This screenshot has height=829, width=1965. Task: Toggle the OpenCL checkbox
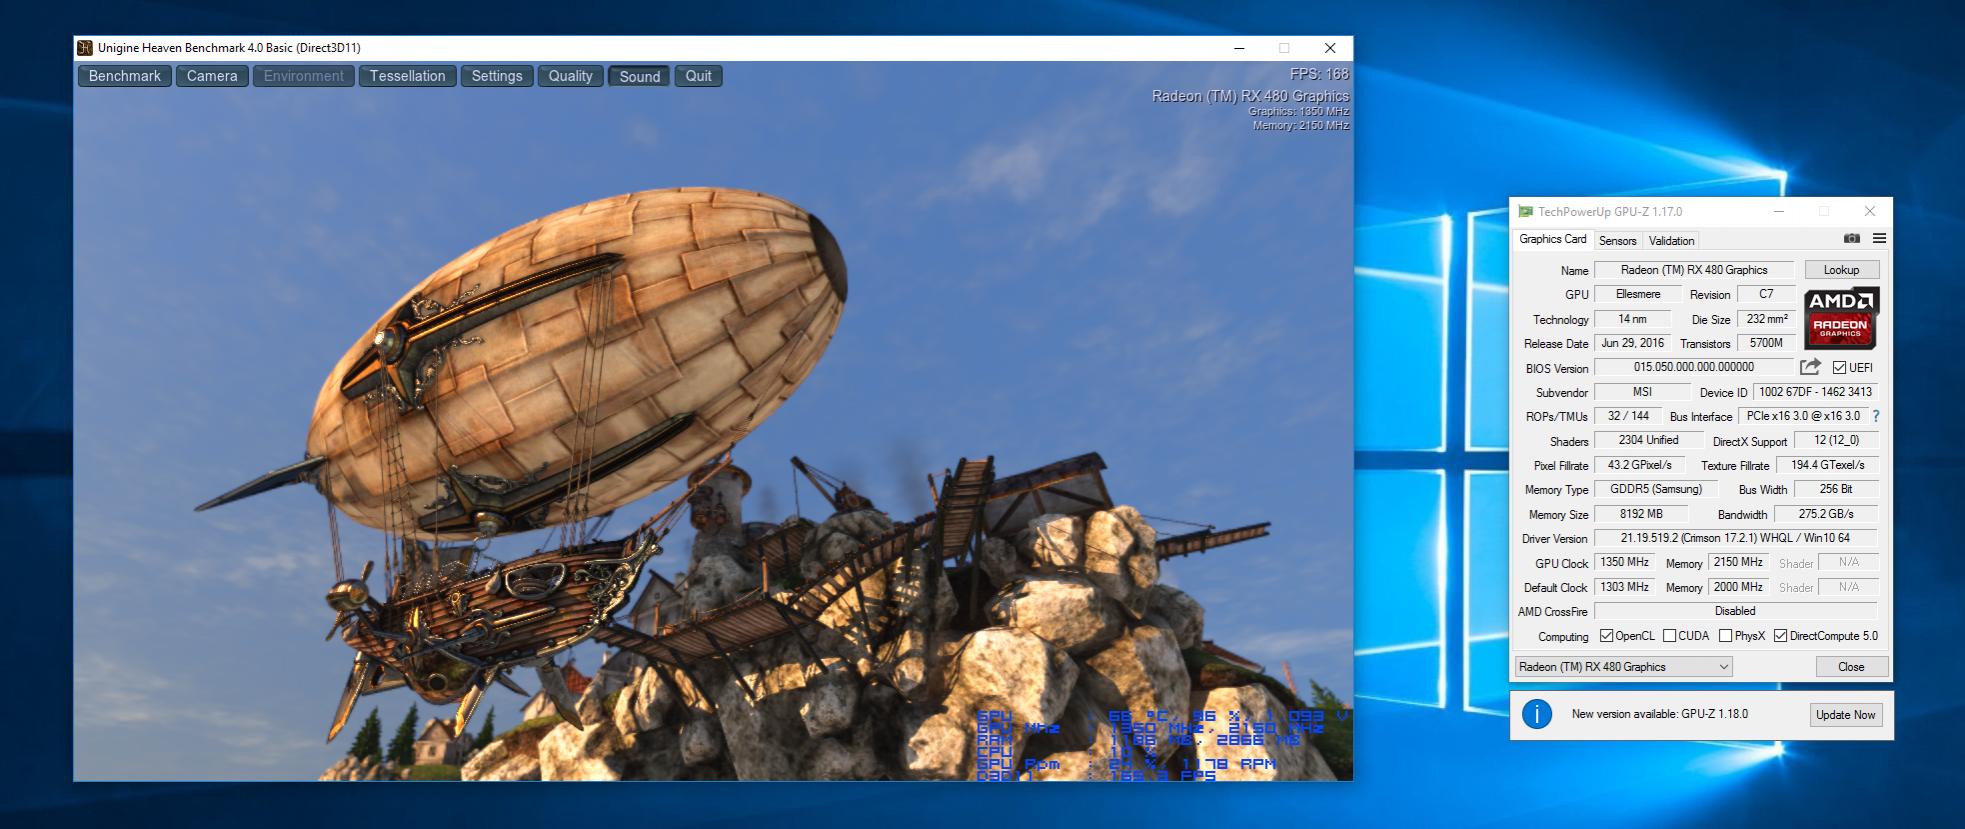click(1606, 636)
